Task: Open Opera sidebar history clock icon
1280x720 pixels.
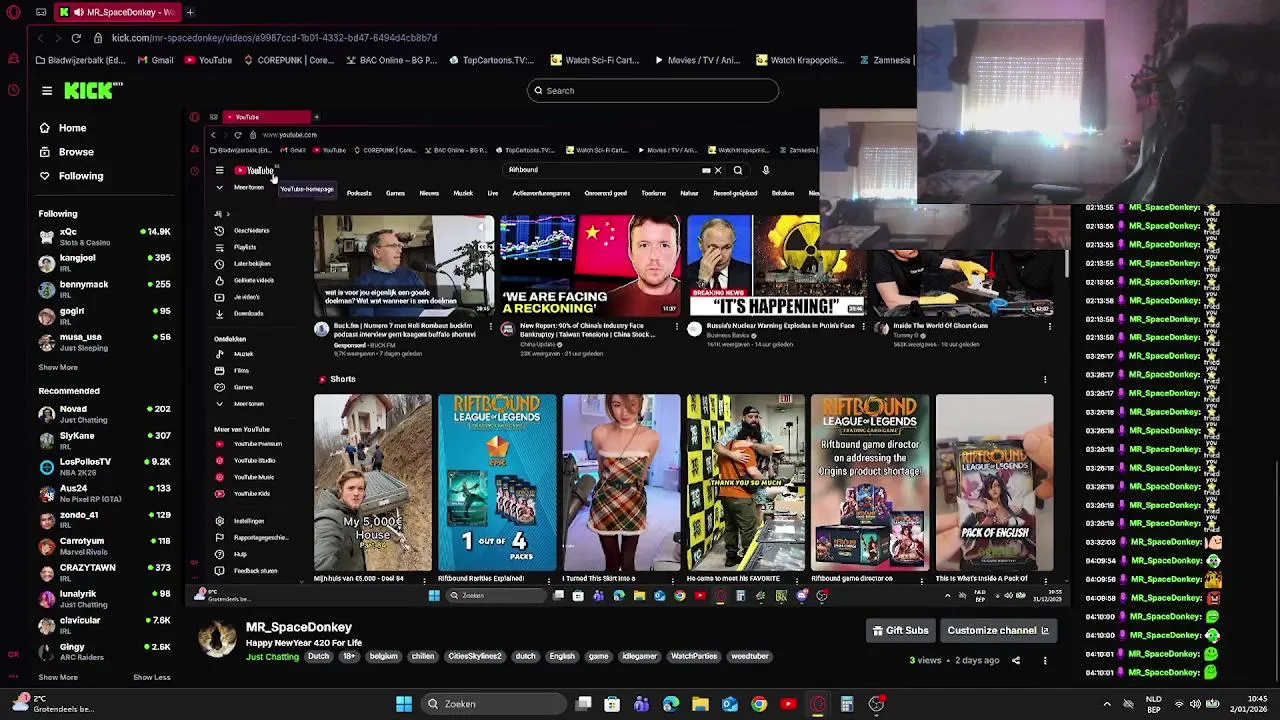Action: point(13,90)
